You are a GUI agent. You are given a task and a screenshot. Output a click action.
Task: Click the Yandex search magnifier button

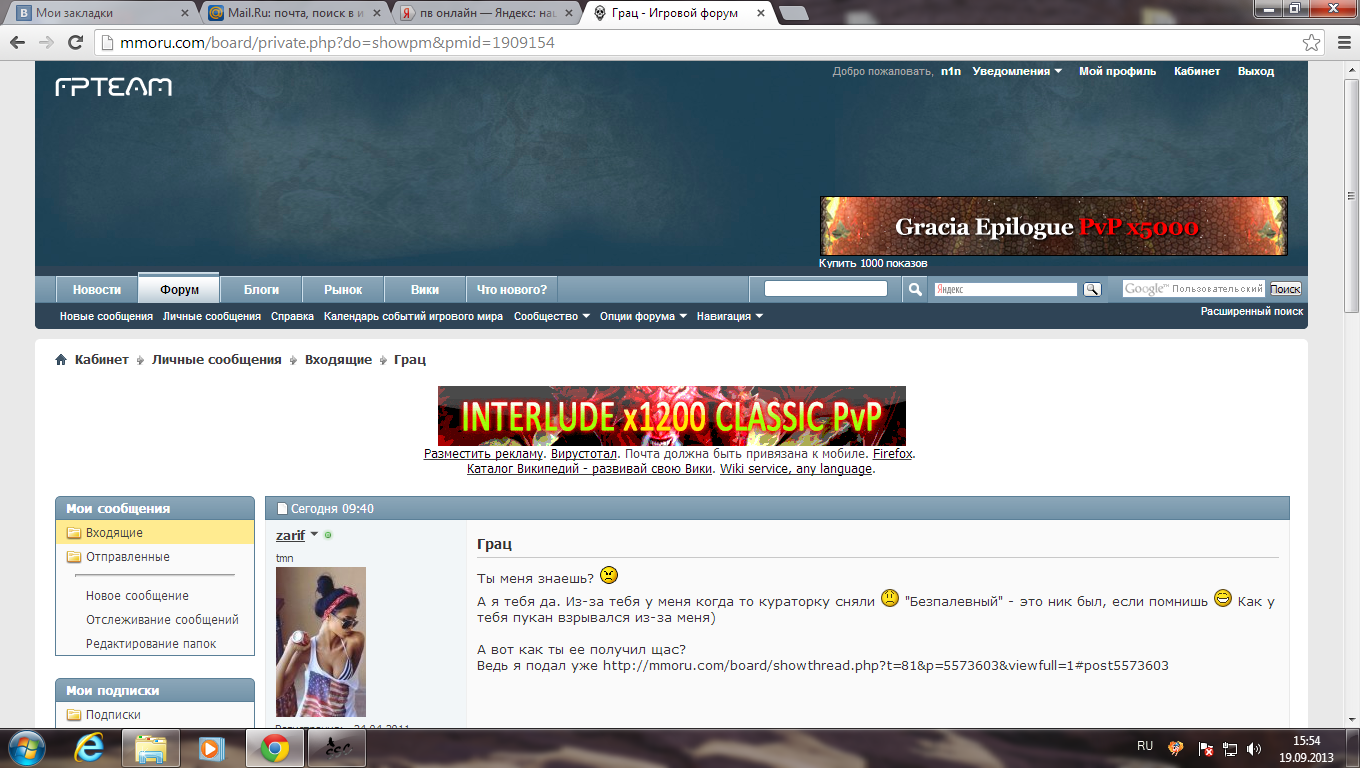(x=1092, y=289)
